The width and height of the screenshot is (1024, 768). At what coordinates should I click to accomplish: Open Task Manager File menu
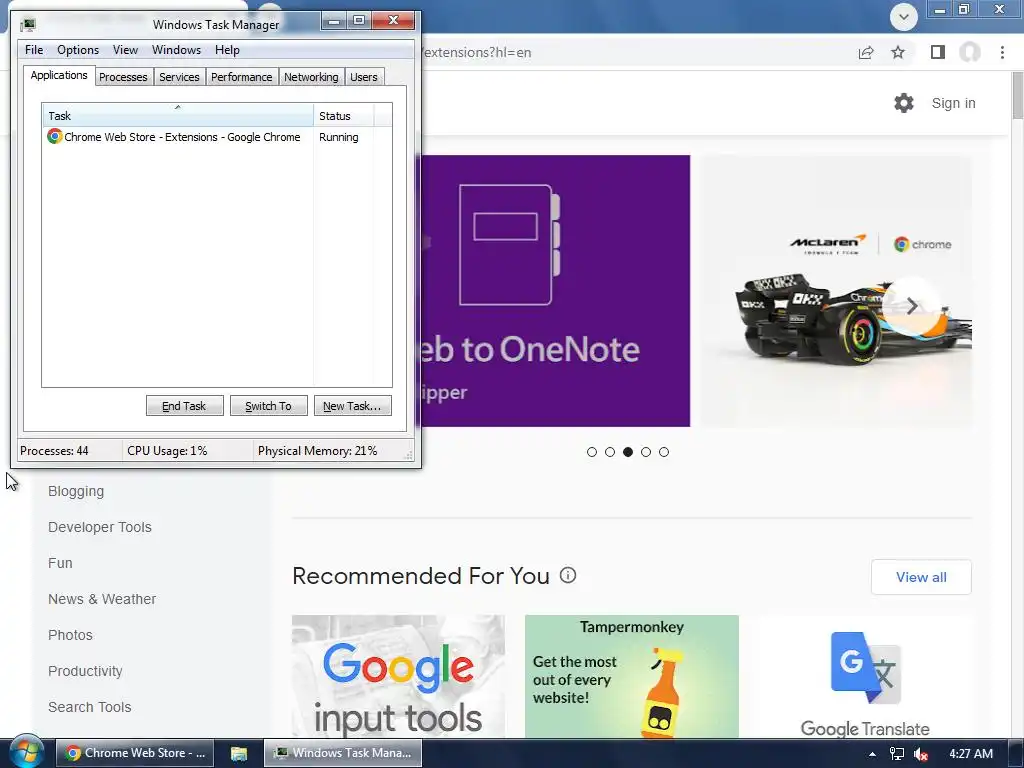(x=34, y=50)
